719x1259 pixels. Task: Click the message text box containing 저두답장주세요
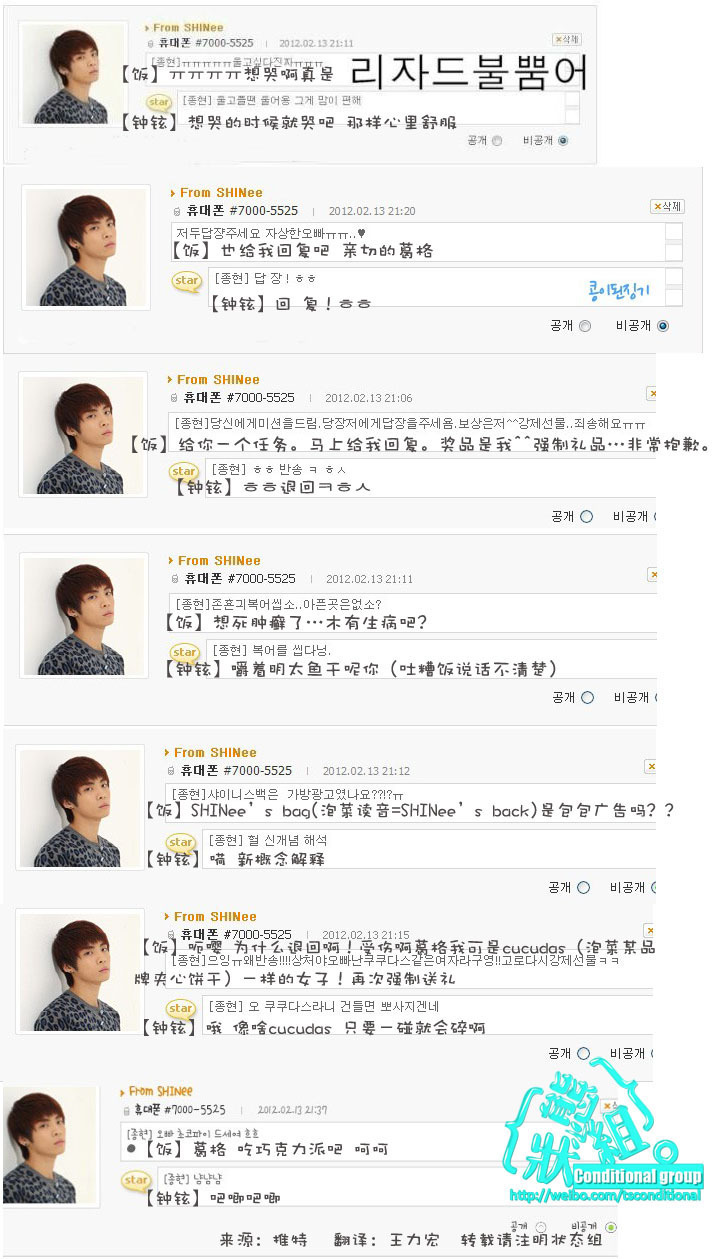click(x=419, y=241)
